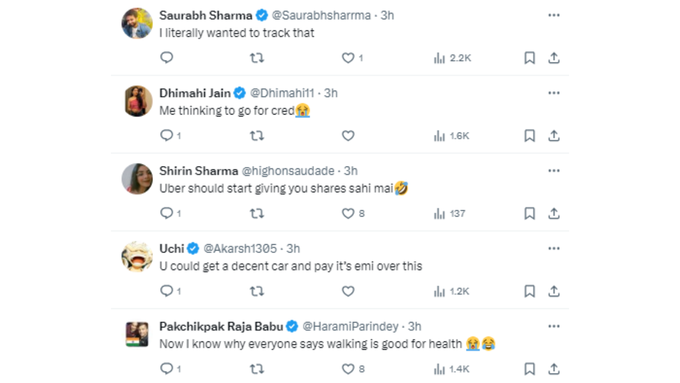View analytics showing 2.2K views
680x383 pixels.
click(x=452, y=58)
